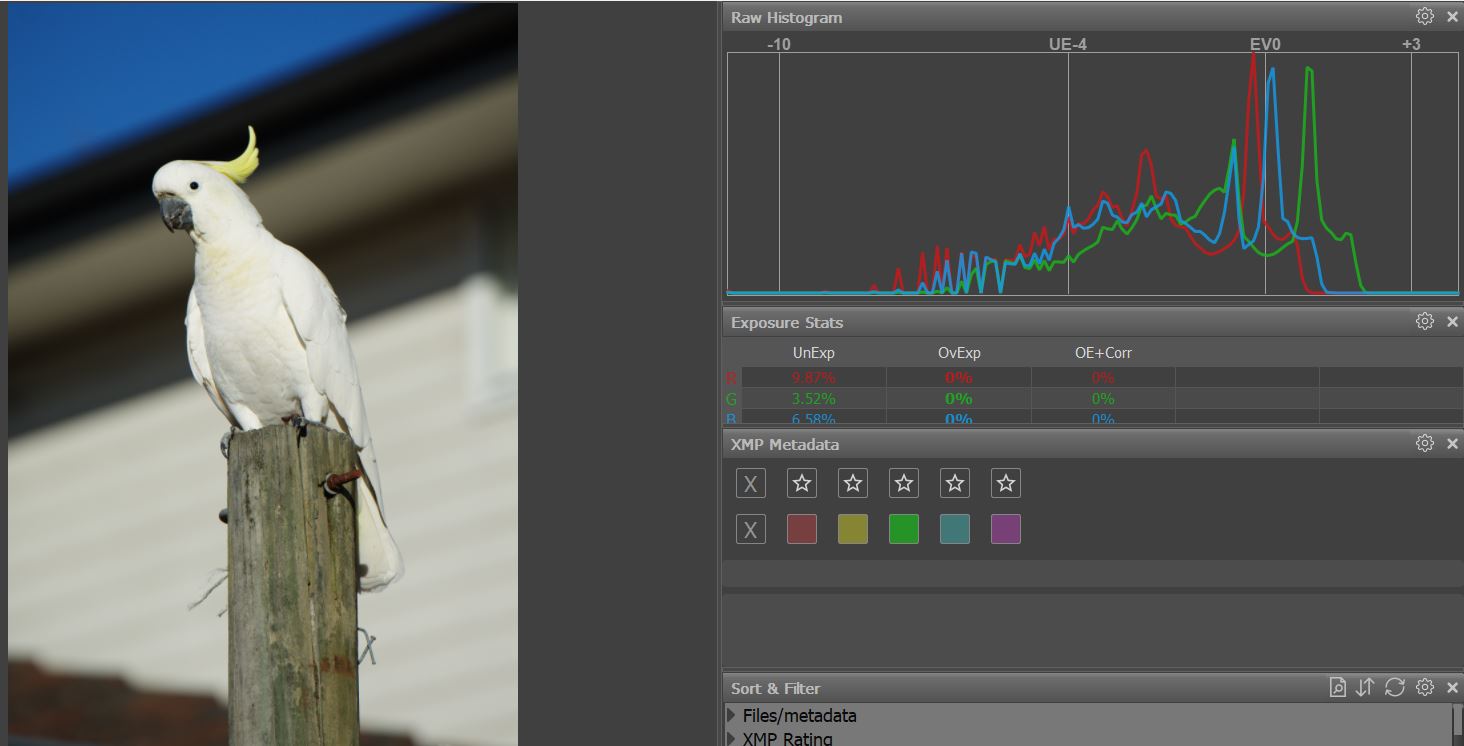Open XMP Metadata settings gear
The width and height of the screenshot is (1464, 746).
1424,443
